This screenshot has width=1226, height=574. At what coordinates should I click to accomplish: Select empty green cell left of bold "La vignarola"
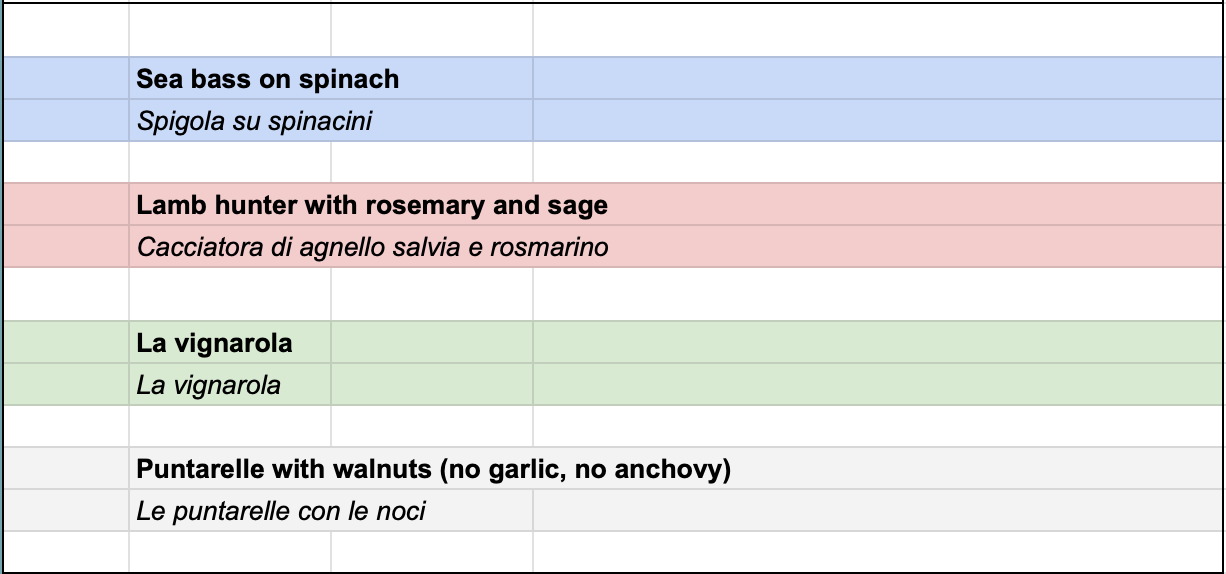coord(66,343)
